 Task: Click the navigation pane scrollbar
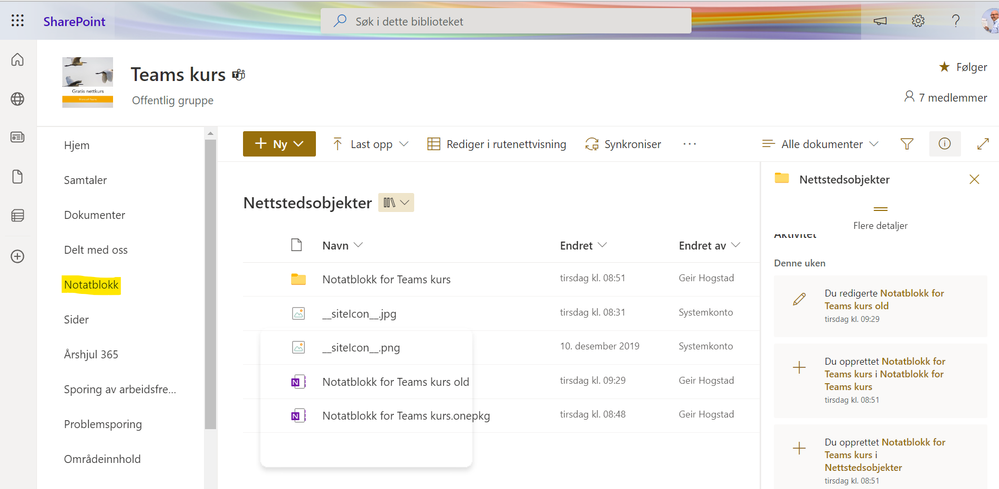210,283
